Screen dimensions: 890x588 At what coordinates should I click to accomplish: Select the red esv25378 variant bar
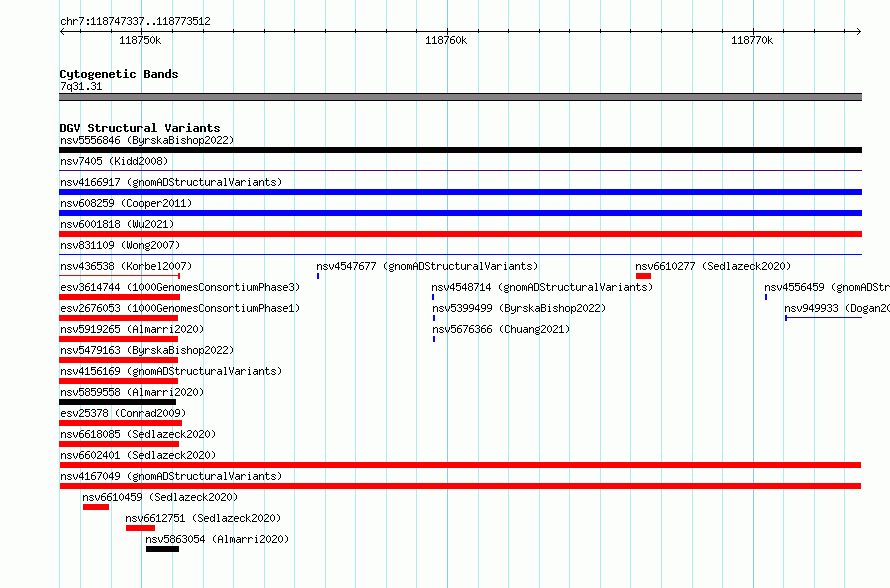(120, 423)
